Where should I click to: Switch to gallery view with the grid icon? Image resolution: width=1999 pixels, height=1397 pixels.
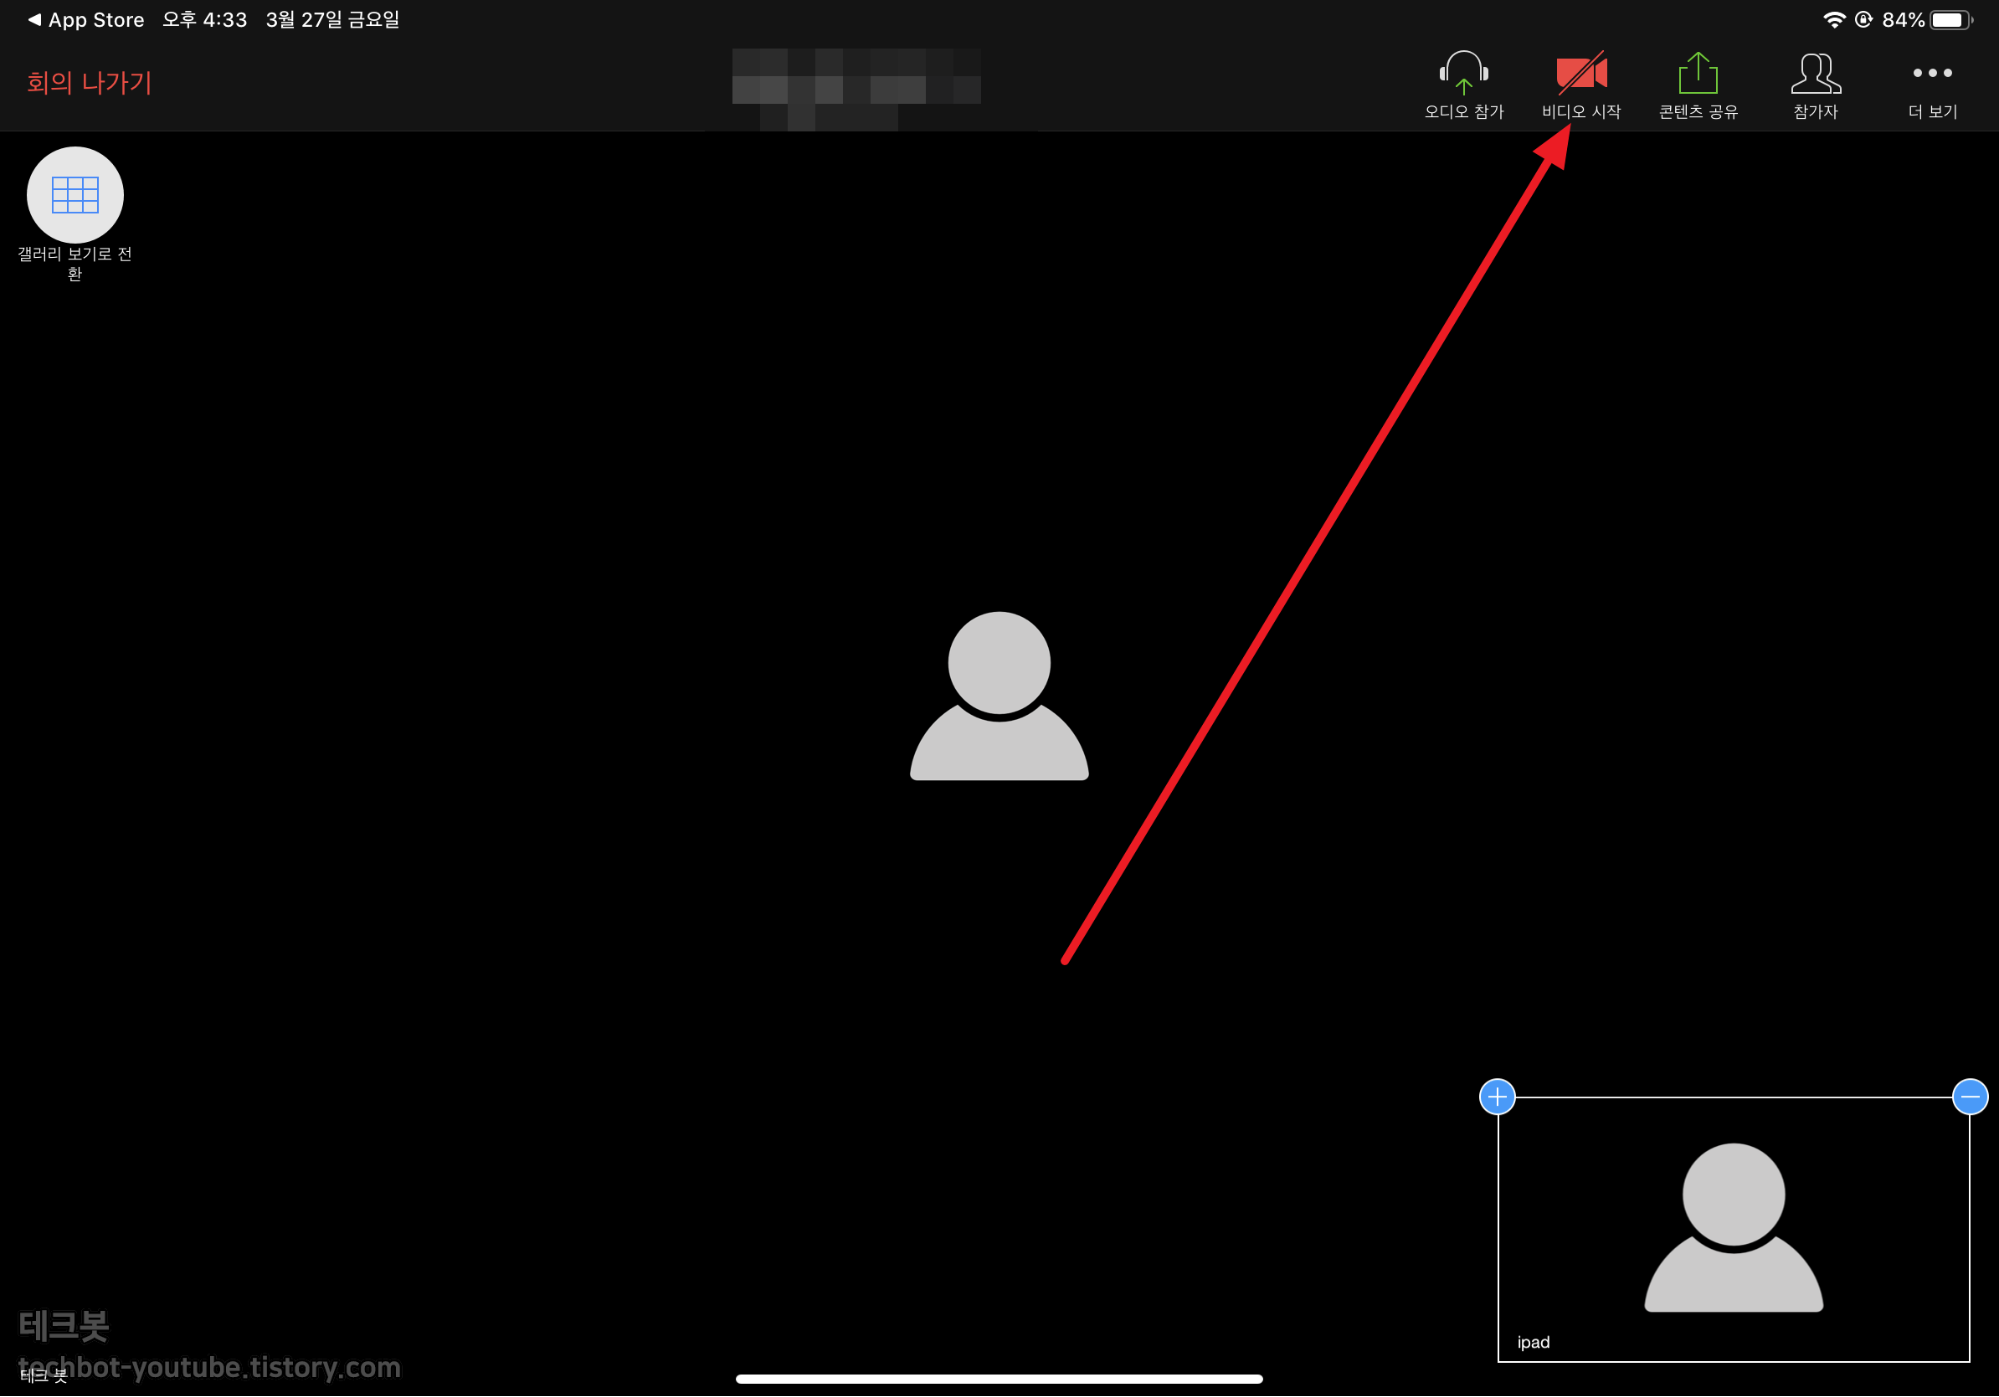pos(75,194)
